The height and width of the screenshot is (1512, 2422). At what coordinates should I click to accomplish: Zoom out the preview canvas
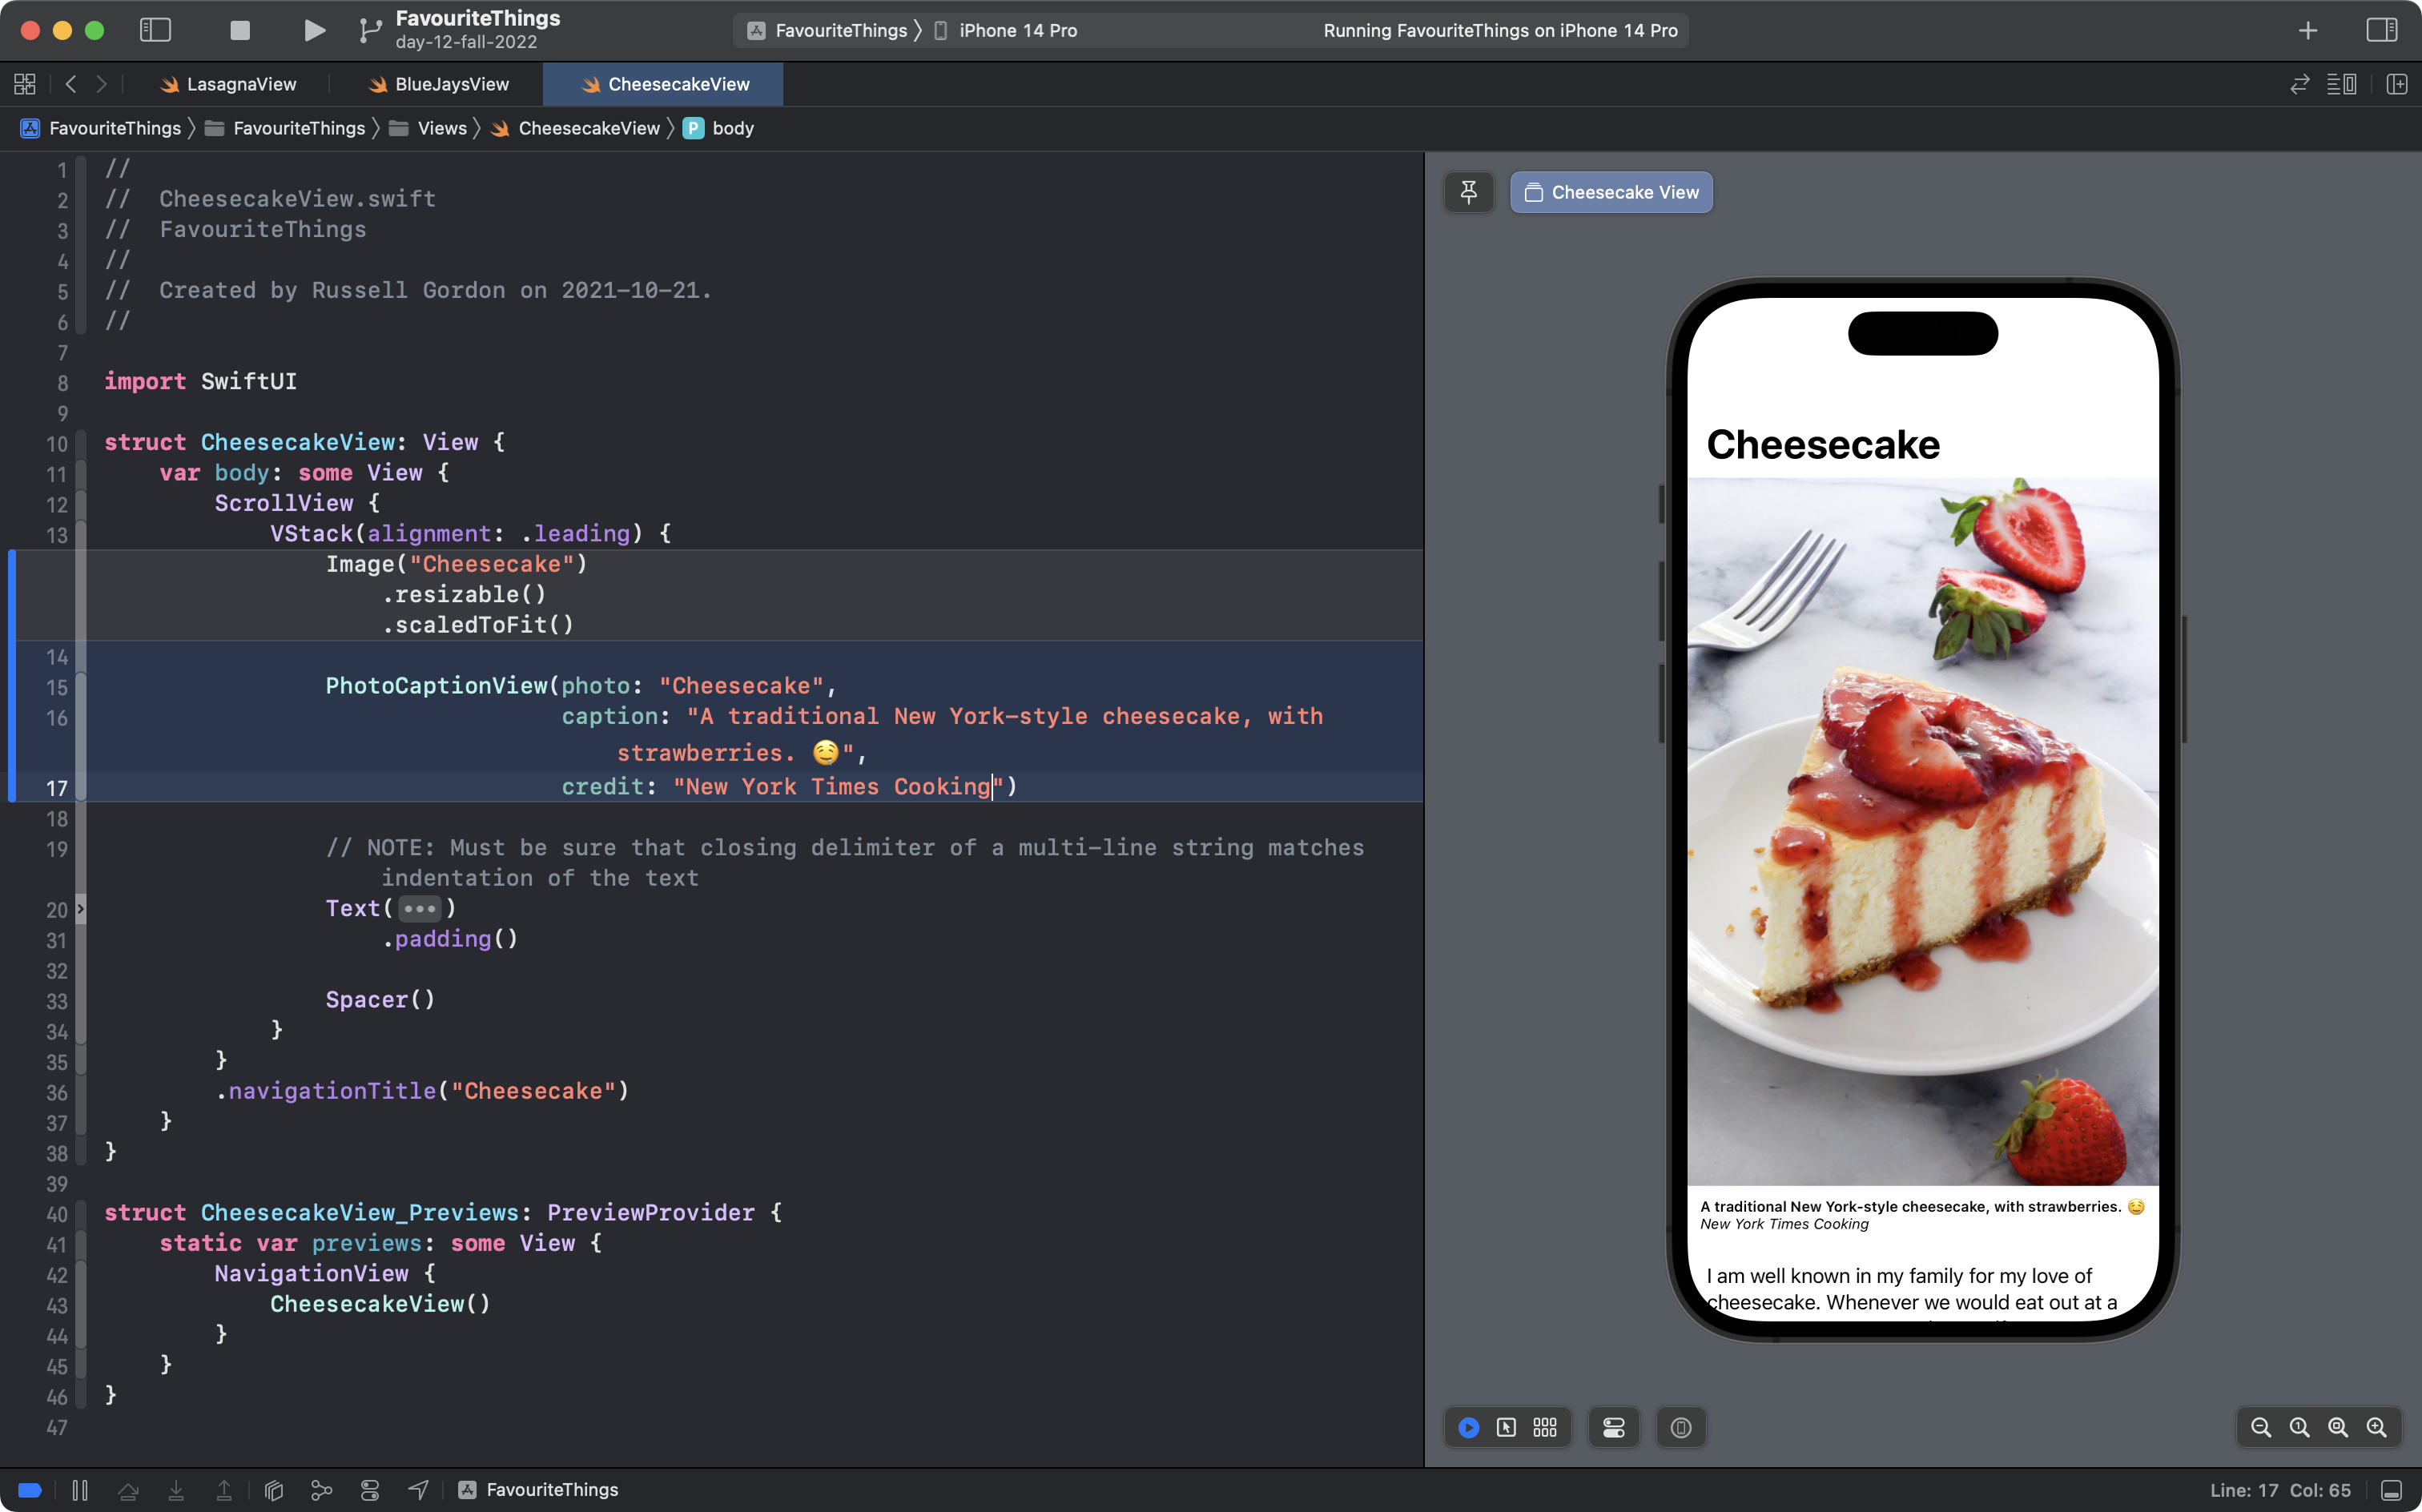[2260, 1428]
